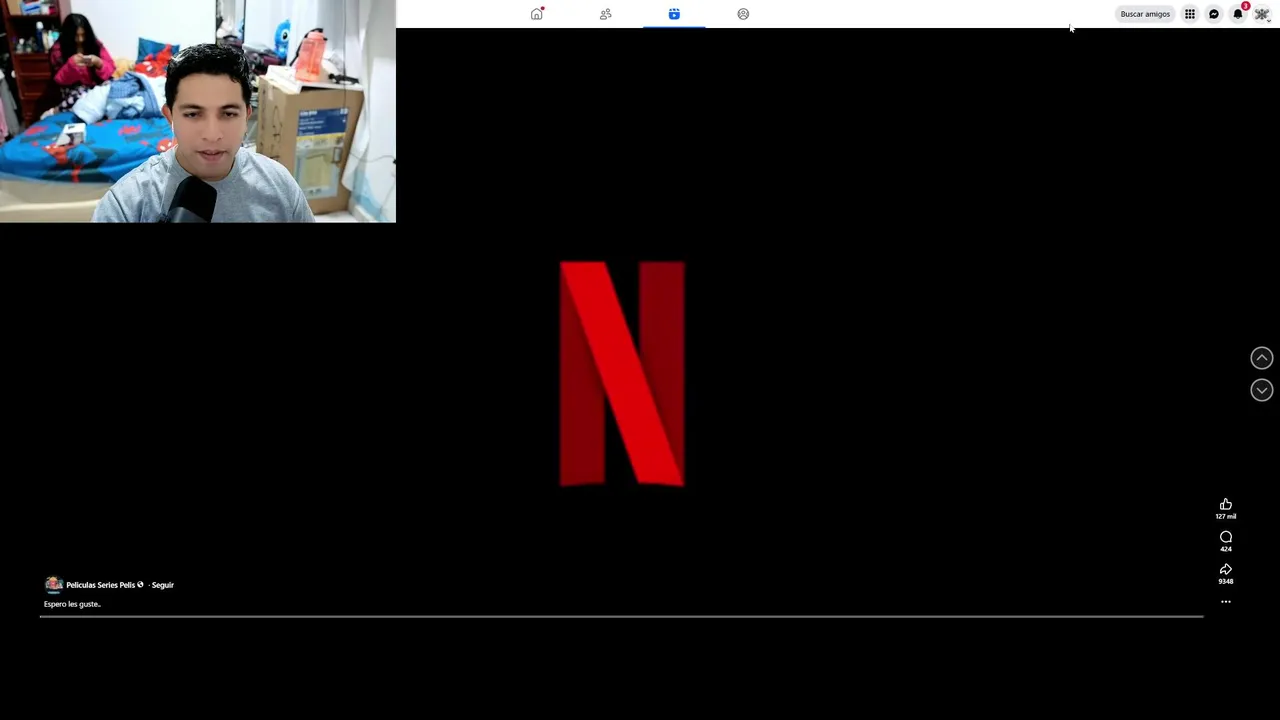Click the 'Espero les guste..' caption
The image size is (1280, 720).
[72, 604]
